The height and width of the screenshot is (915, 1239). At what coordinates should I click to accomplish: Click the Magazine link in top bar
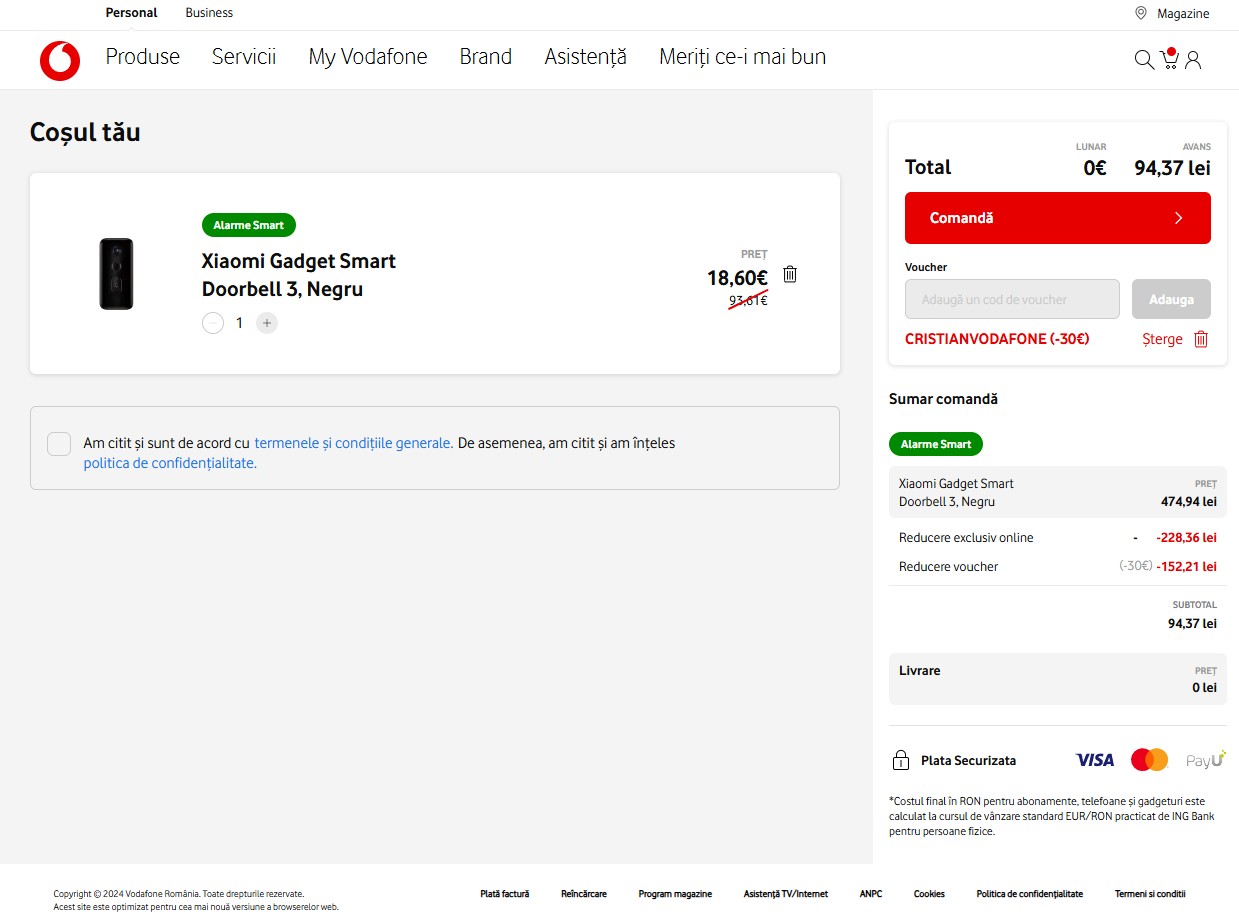1183,14
